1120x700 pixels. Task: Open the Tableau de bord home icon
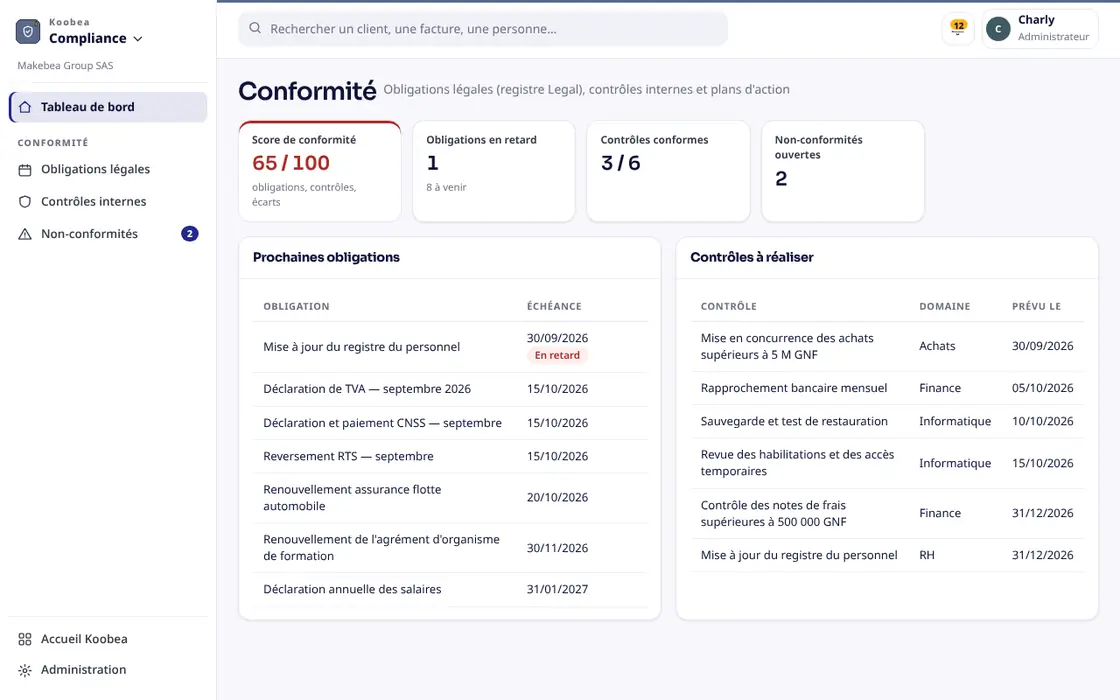pos(25,107)
